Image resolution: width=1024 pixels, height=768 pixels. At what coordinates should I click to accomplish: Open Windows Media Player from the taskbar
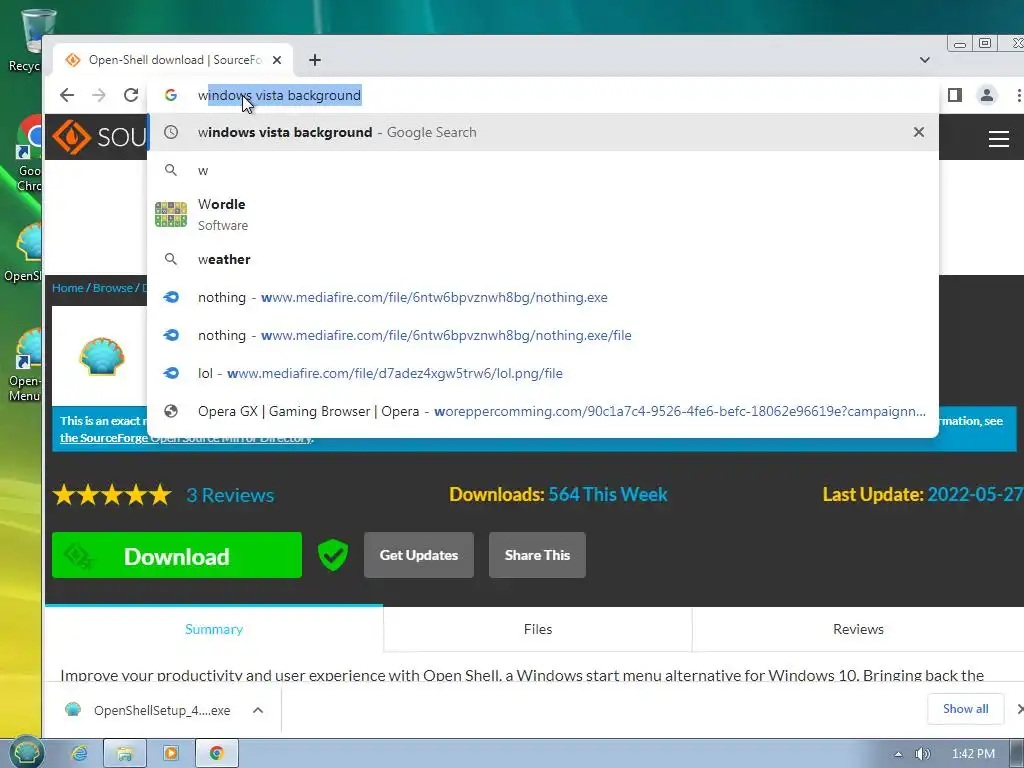(x=170, y=754)
